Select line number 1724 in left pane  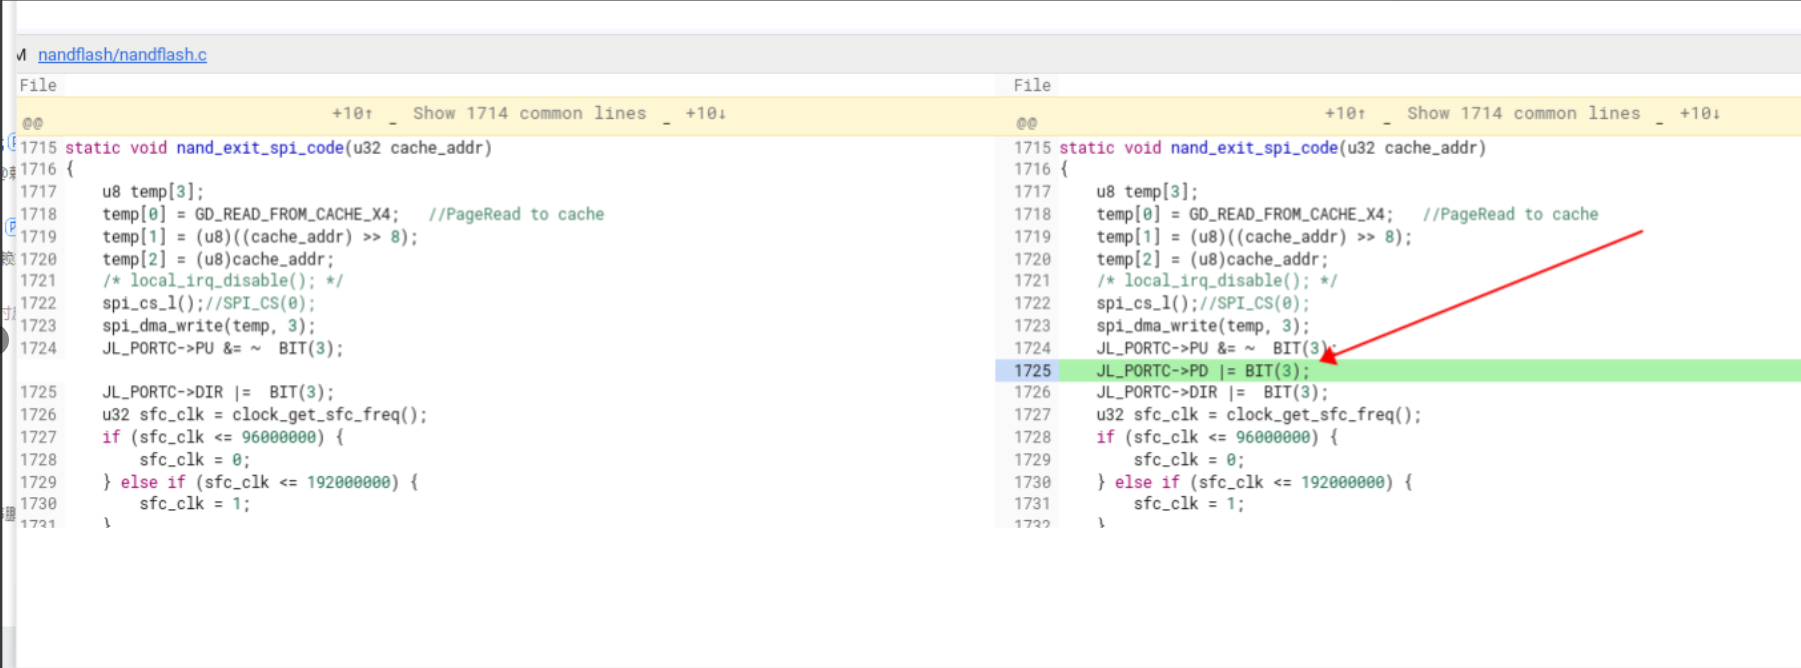point(38,349)
